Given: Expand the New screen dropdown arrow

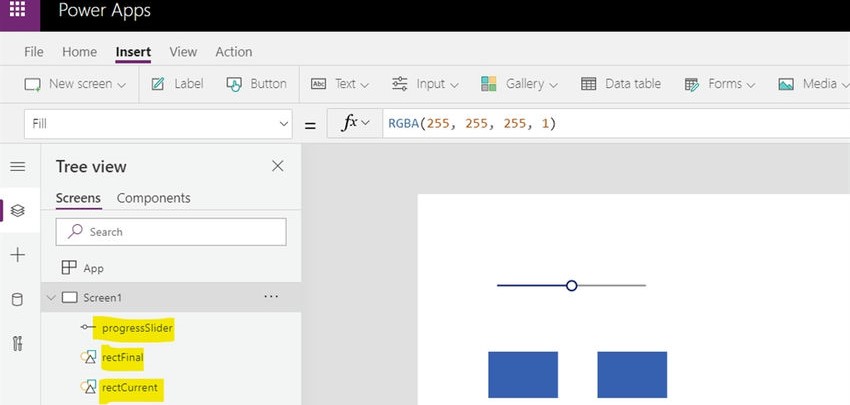Looking at the screenshot, I should (121, 85).
